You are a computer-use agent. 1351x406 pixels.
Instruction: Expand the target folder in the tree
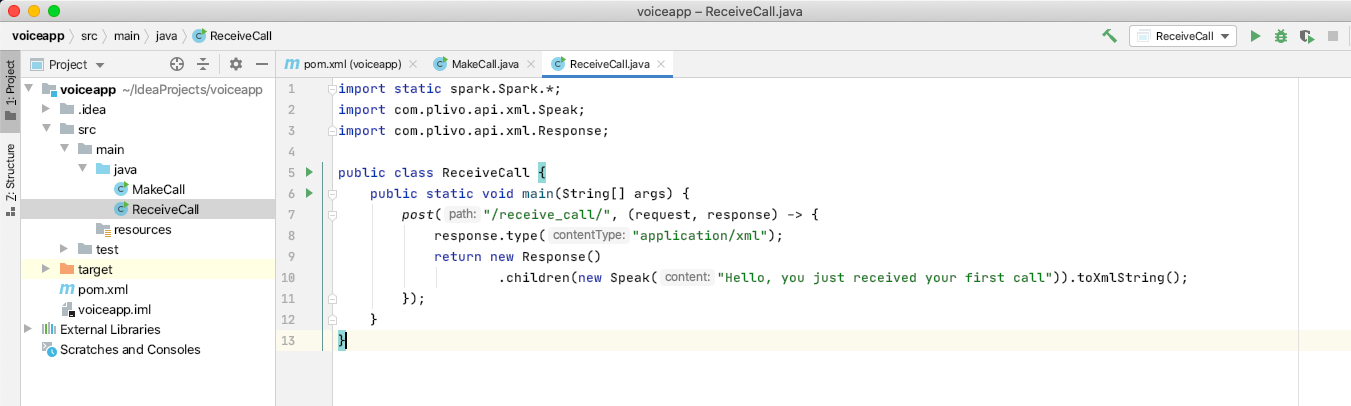(x=46, y=269)
